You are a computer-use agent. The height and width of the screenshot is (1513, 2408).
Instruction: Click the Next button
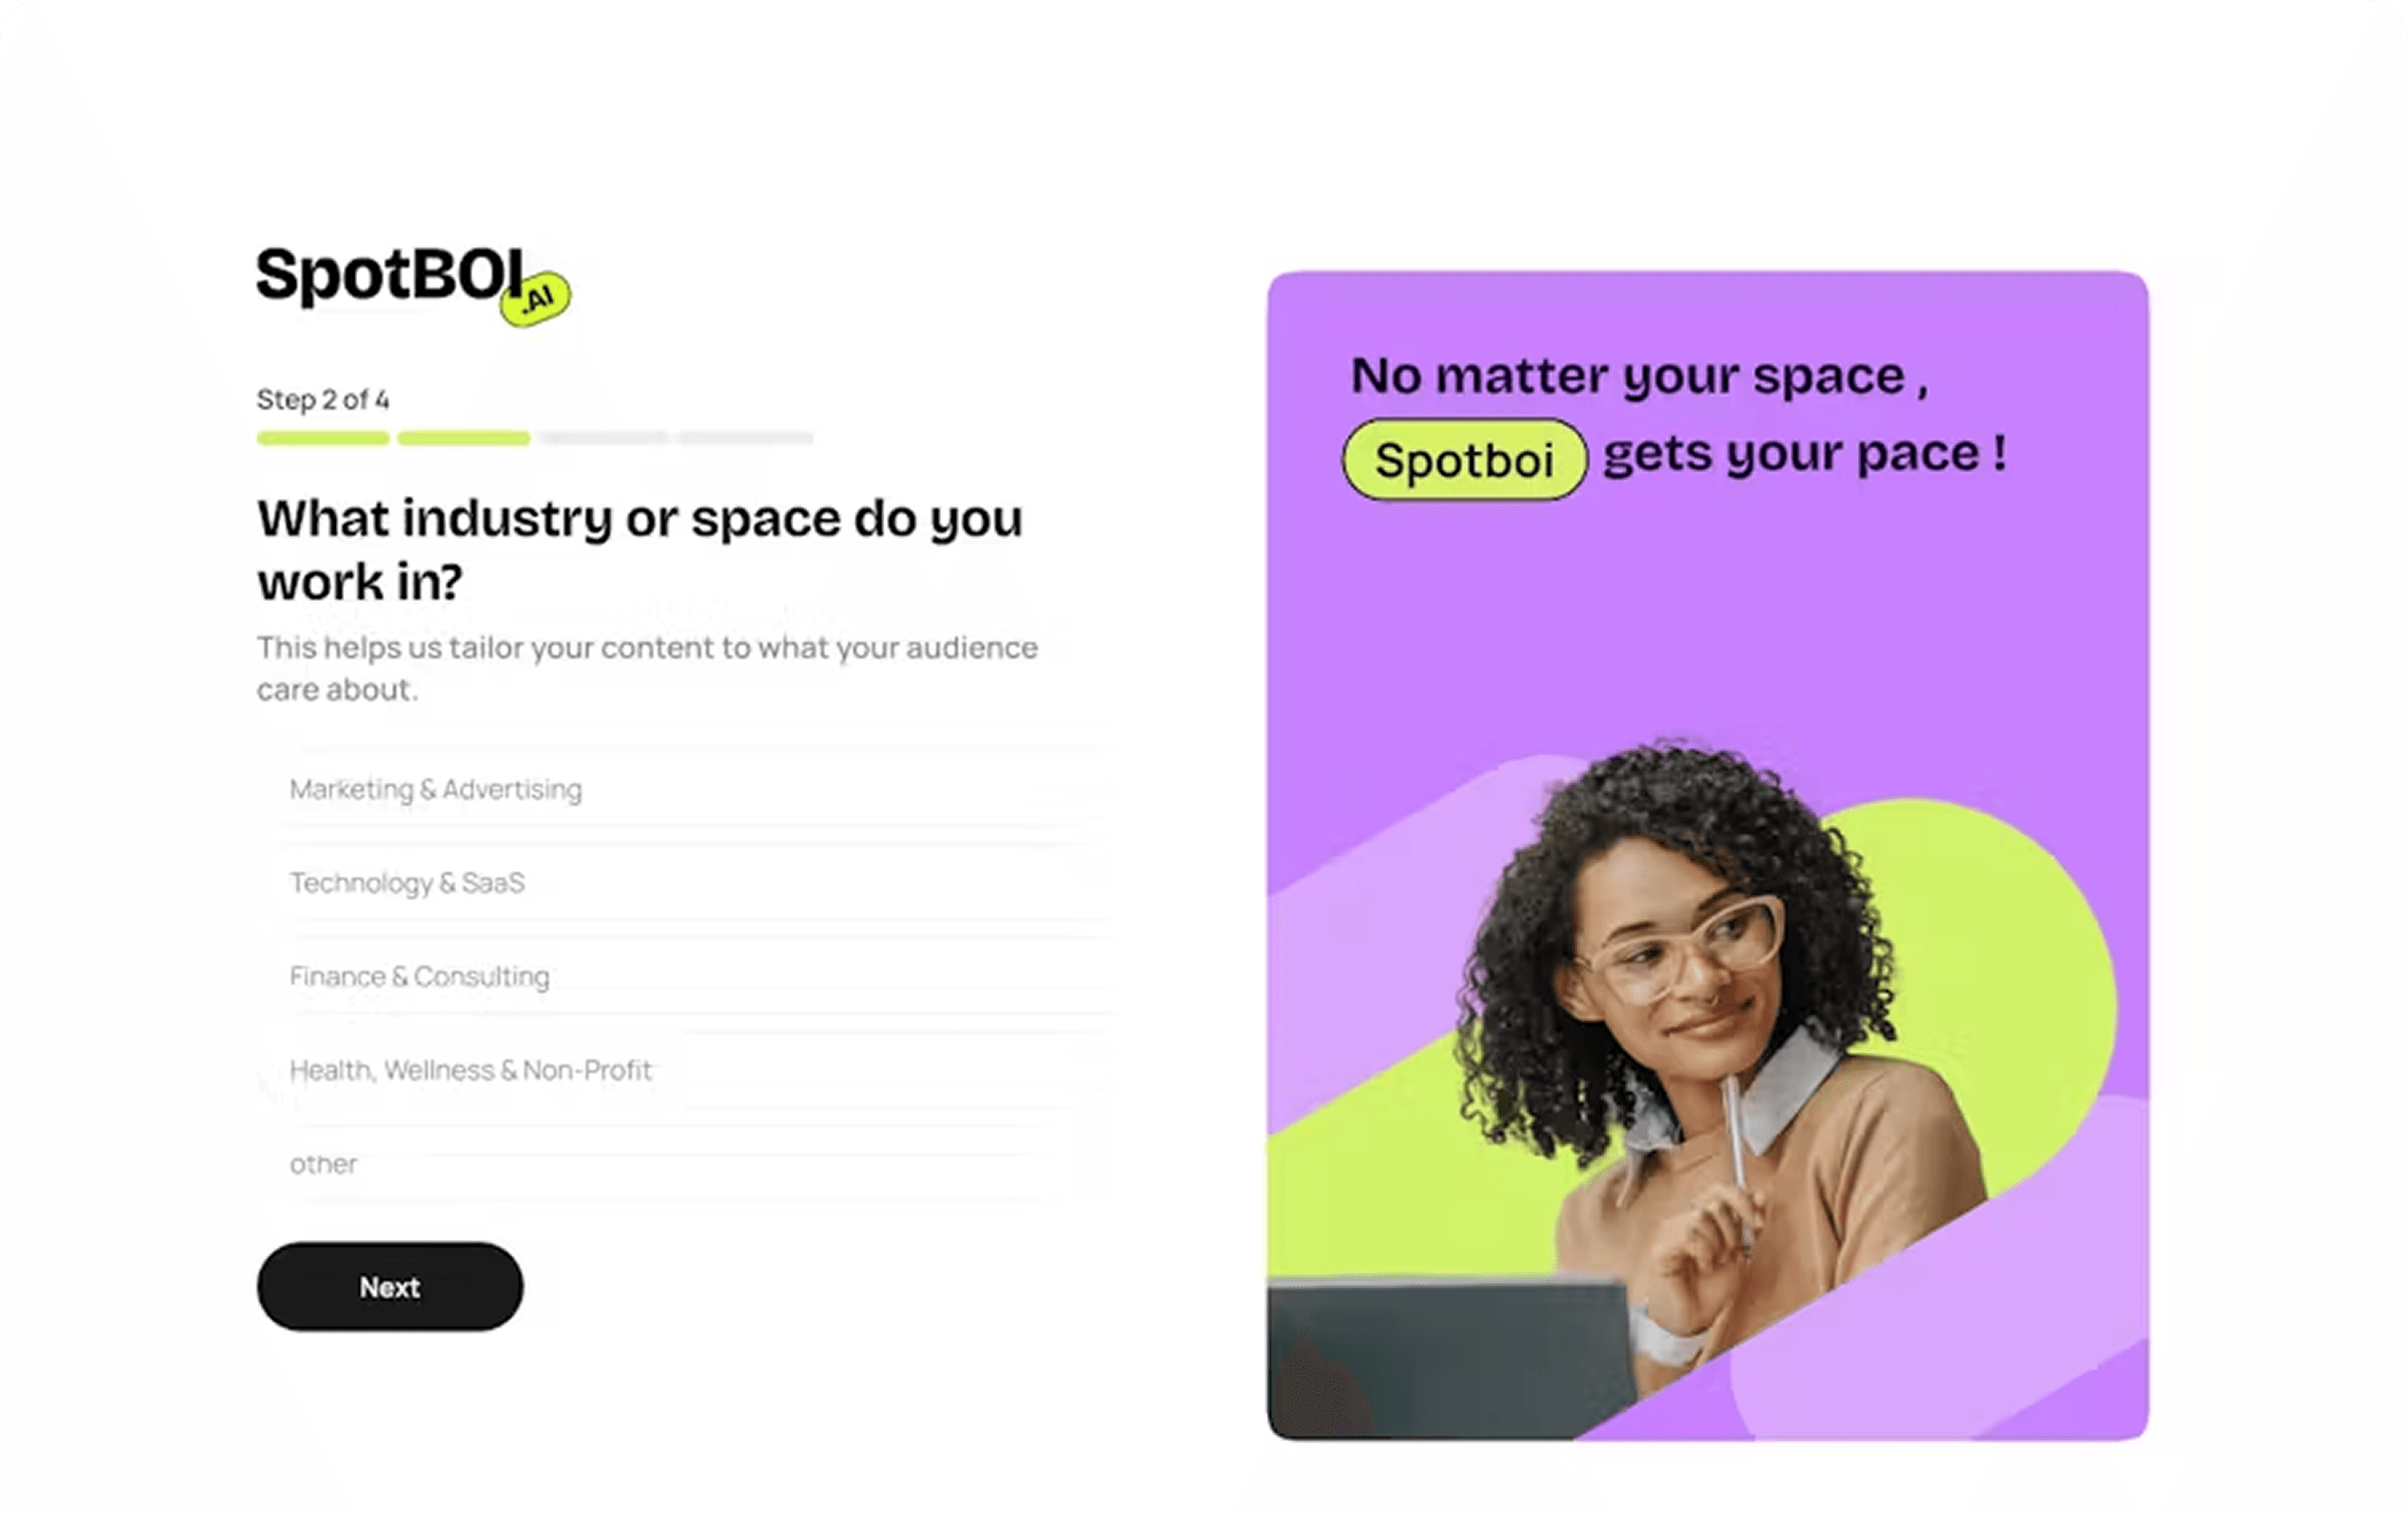coord(390,1287)
